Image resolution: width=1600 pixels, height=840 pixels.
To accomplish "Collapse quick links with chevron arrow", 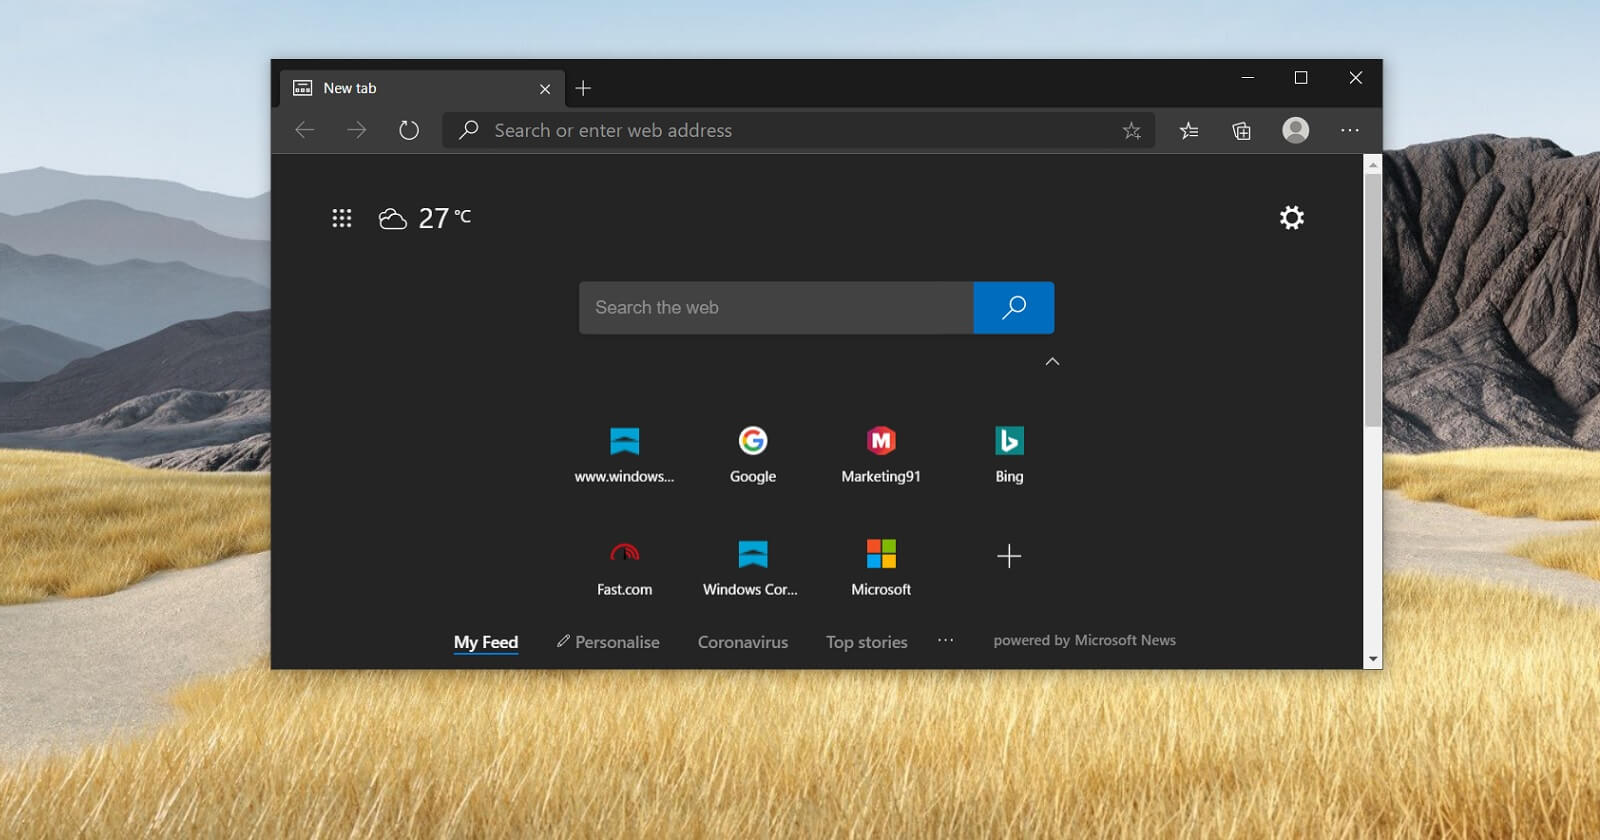I will click(x=1052, y=362).
